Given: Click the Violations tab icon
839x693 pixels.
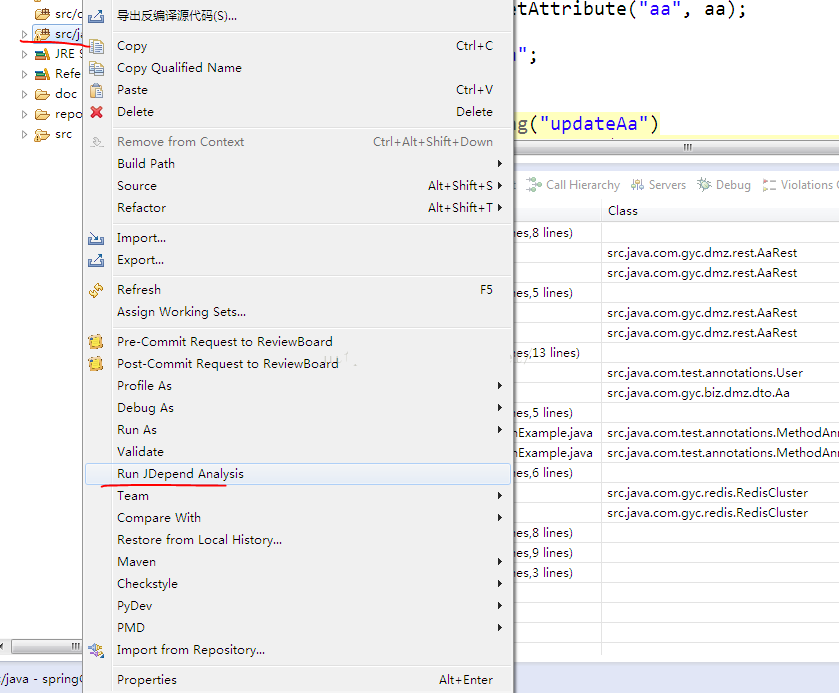Looking at the screenshot, I should point(769,185).
